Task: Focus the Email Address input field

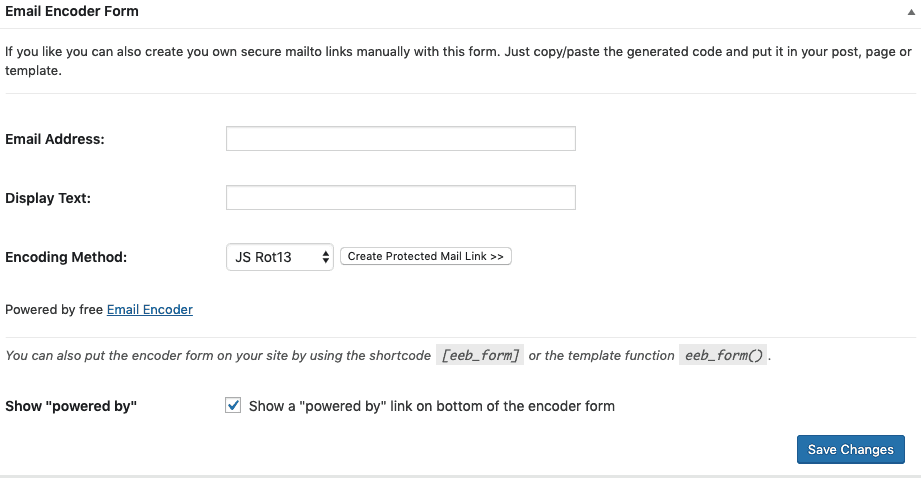Action: 401,139
